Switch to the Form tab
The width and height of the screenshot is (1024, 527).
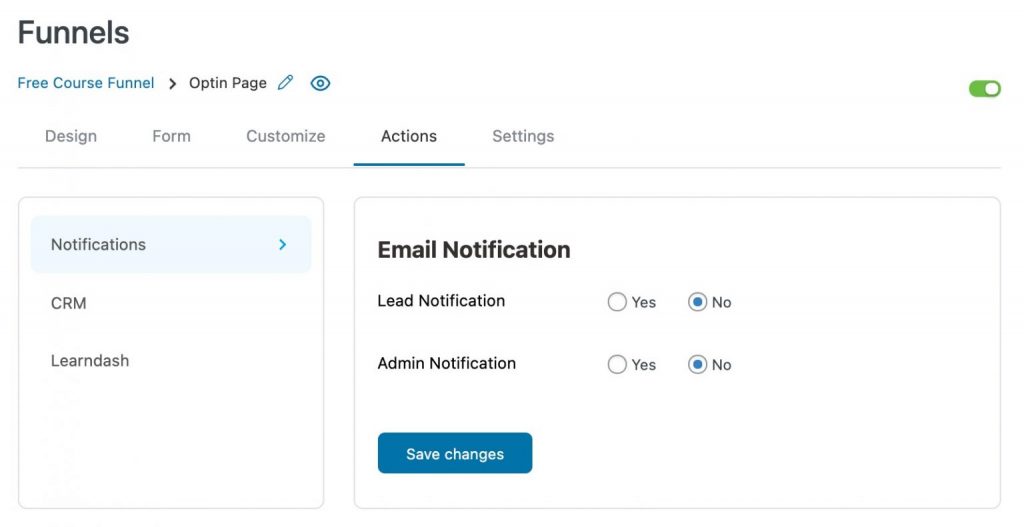point(171,136)
